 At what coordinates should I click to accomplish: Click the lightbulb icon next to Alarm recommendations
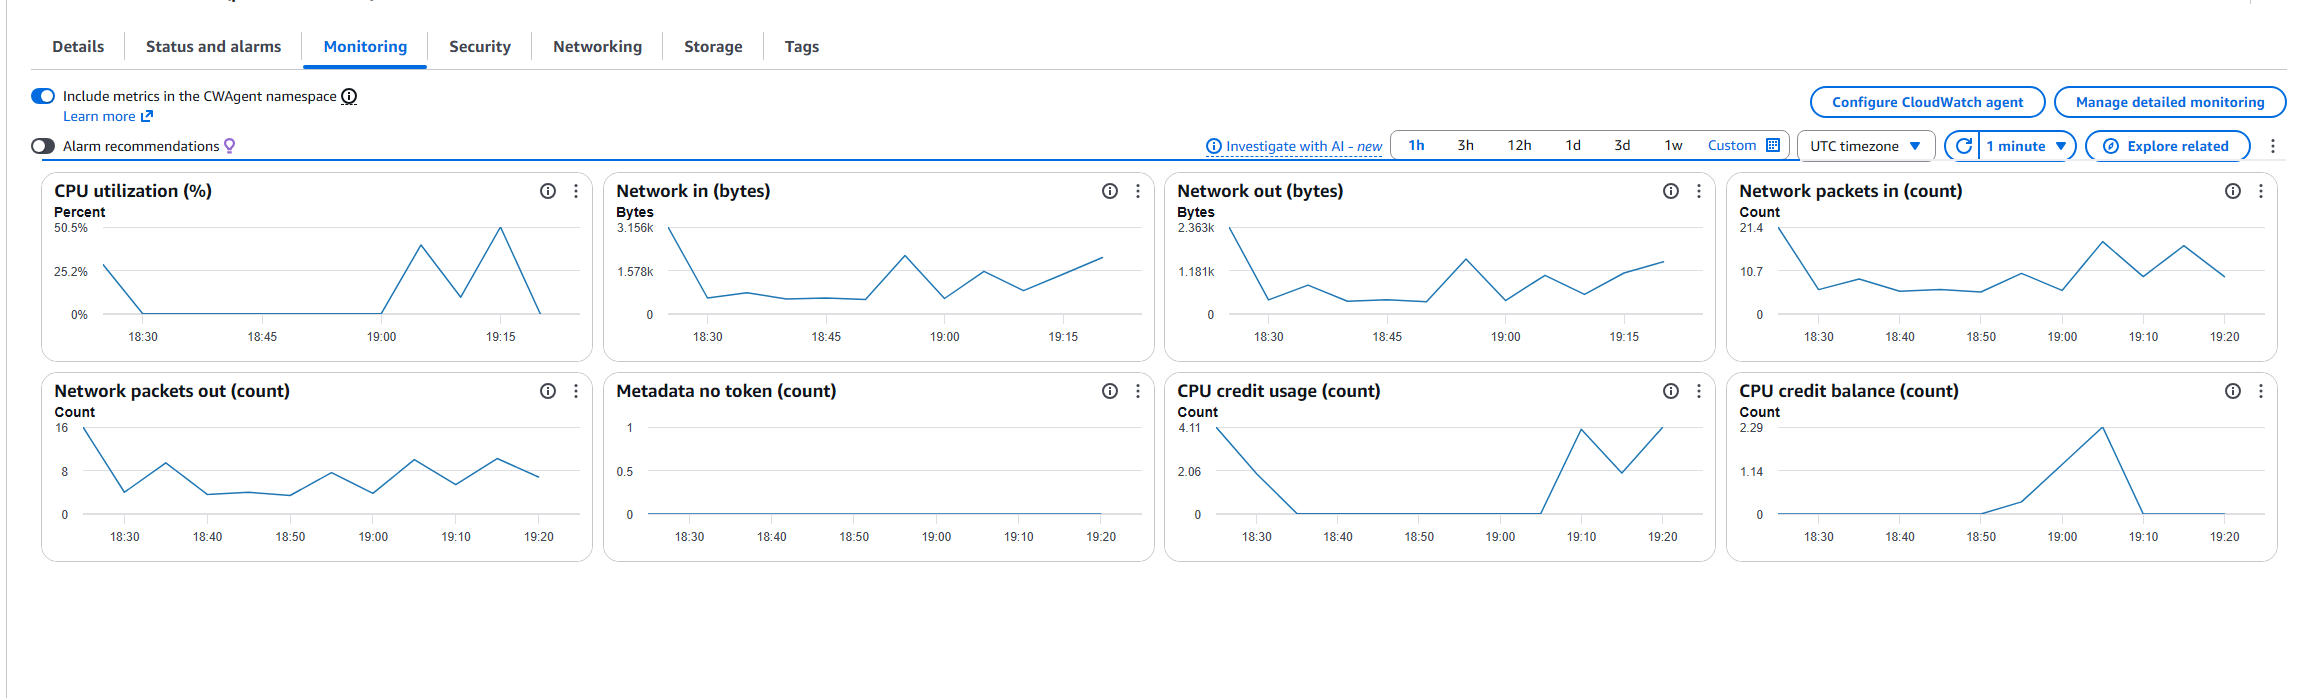230,146
